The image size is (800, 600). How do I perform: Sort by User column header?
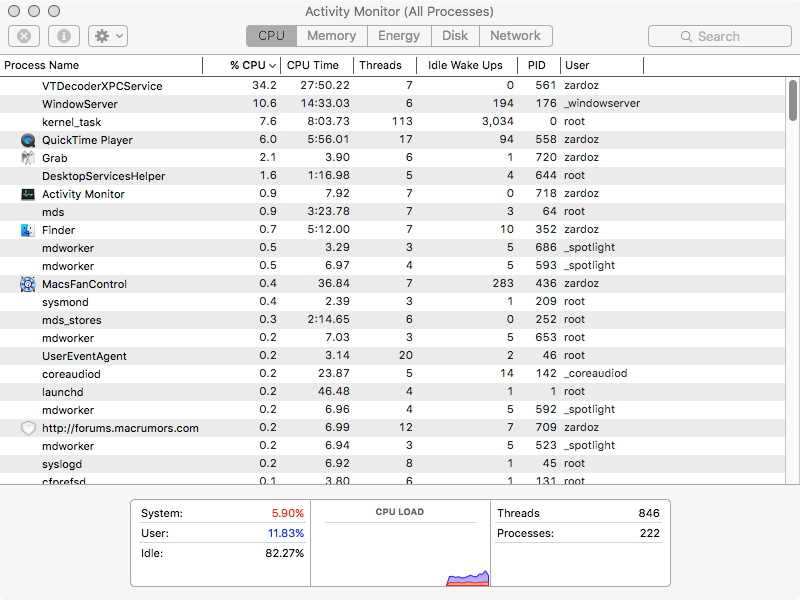tap(602, 65)
